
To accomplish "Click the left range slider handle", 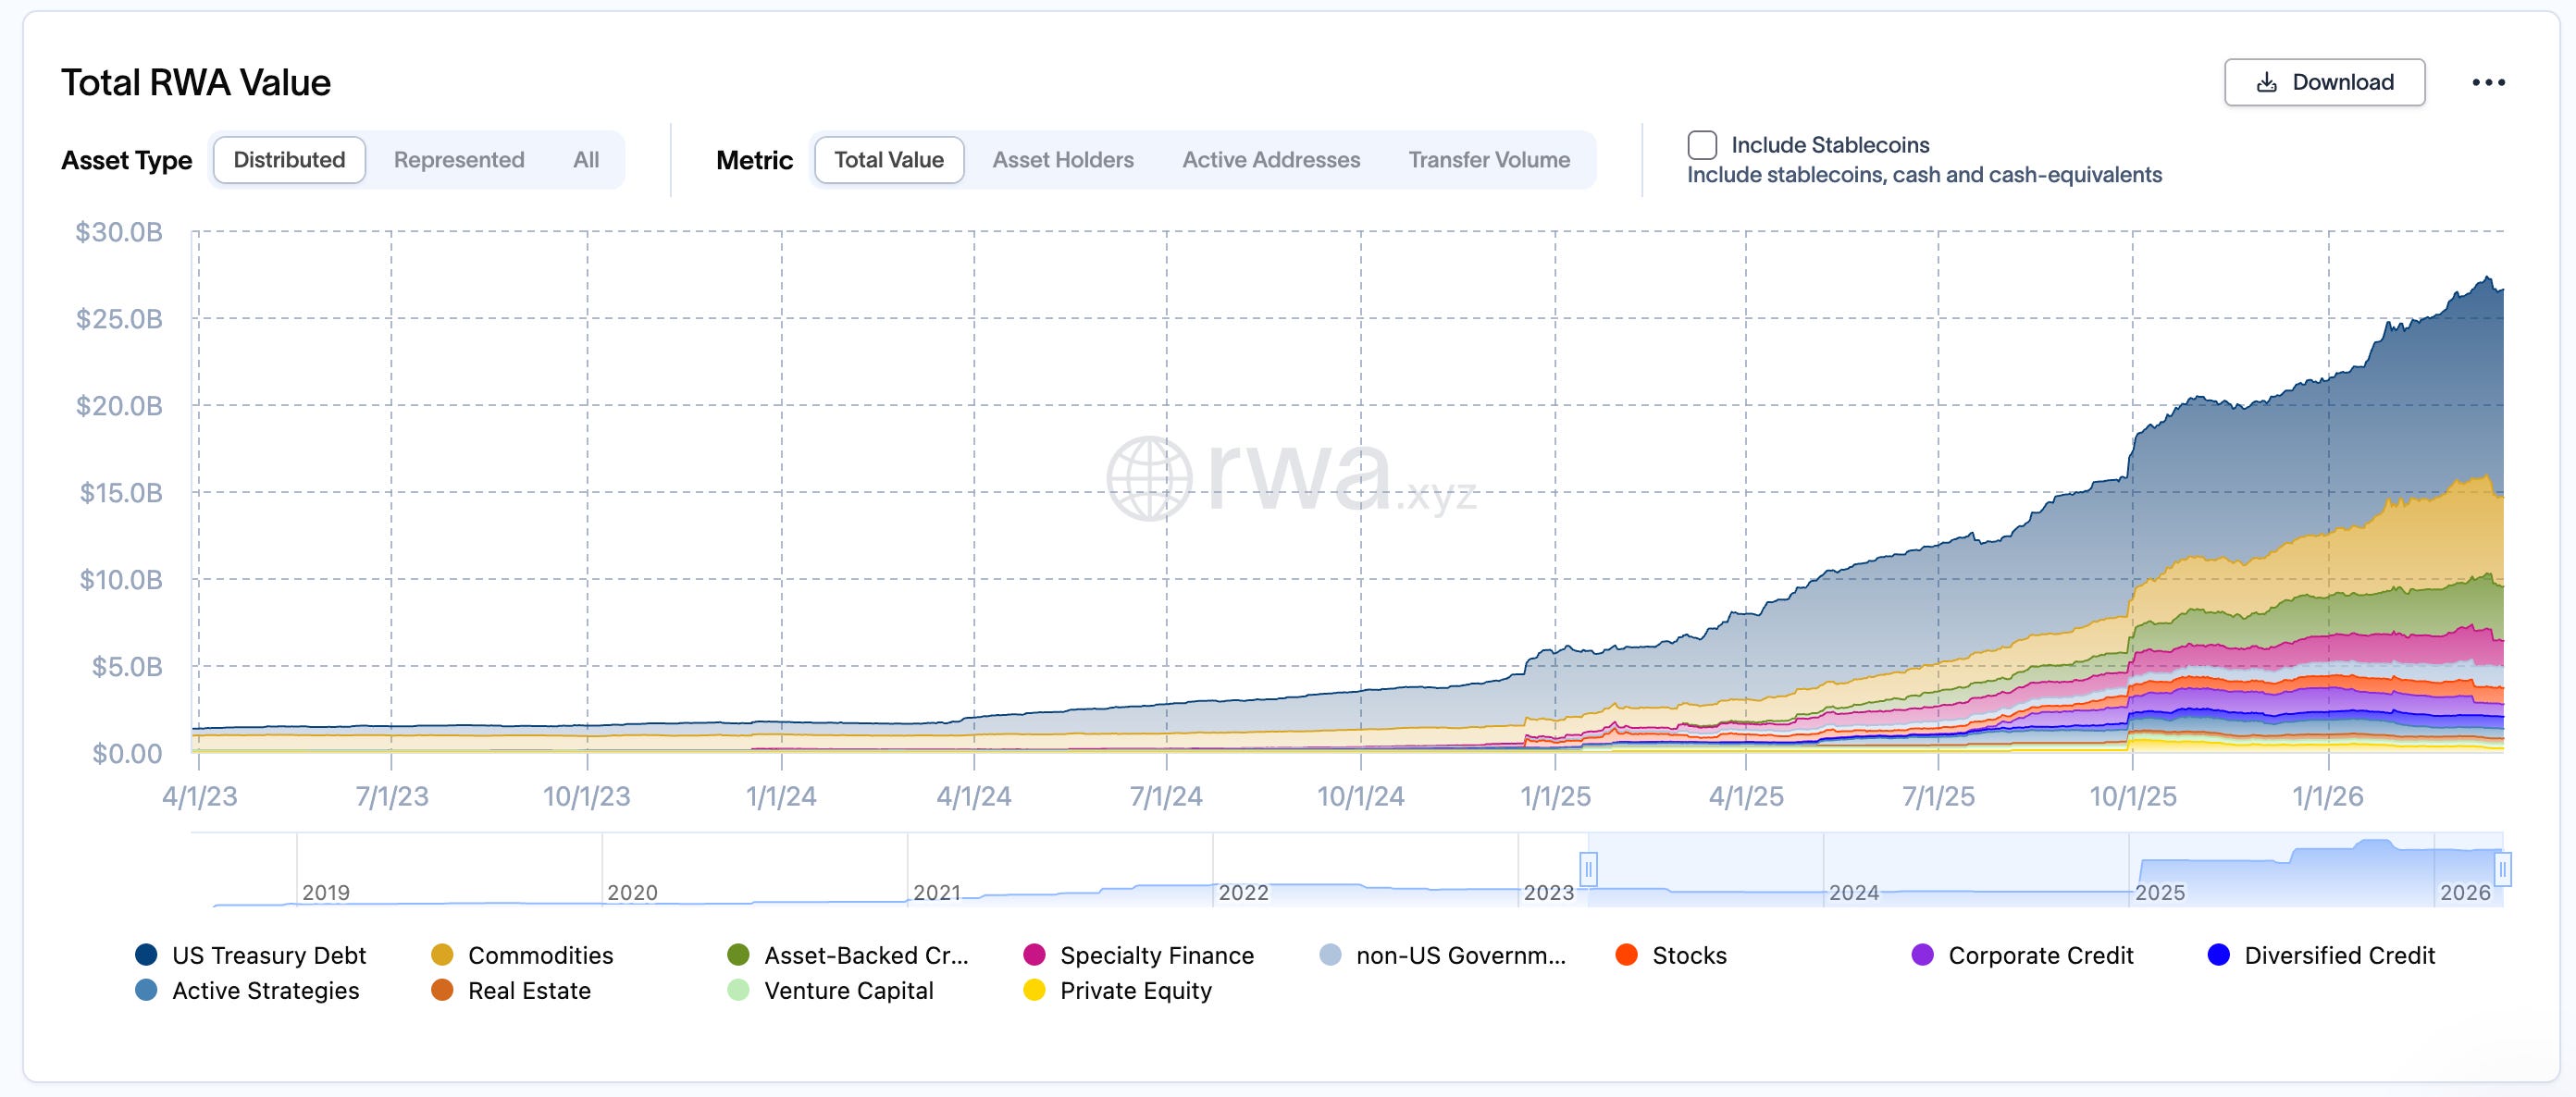I will [1587, 868].
